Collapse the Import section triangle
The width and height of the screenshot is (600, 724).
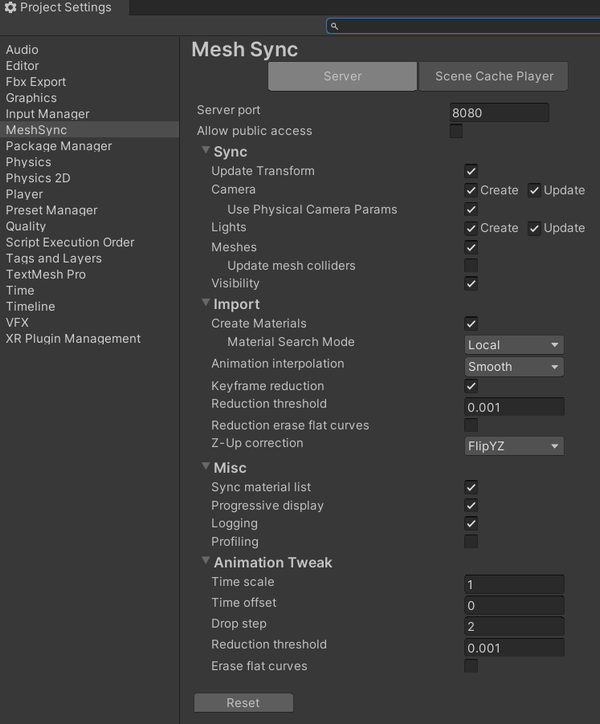206,305
